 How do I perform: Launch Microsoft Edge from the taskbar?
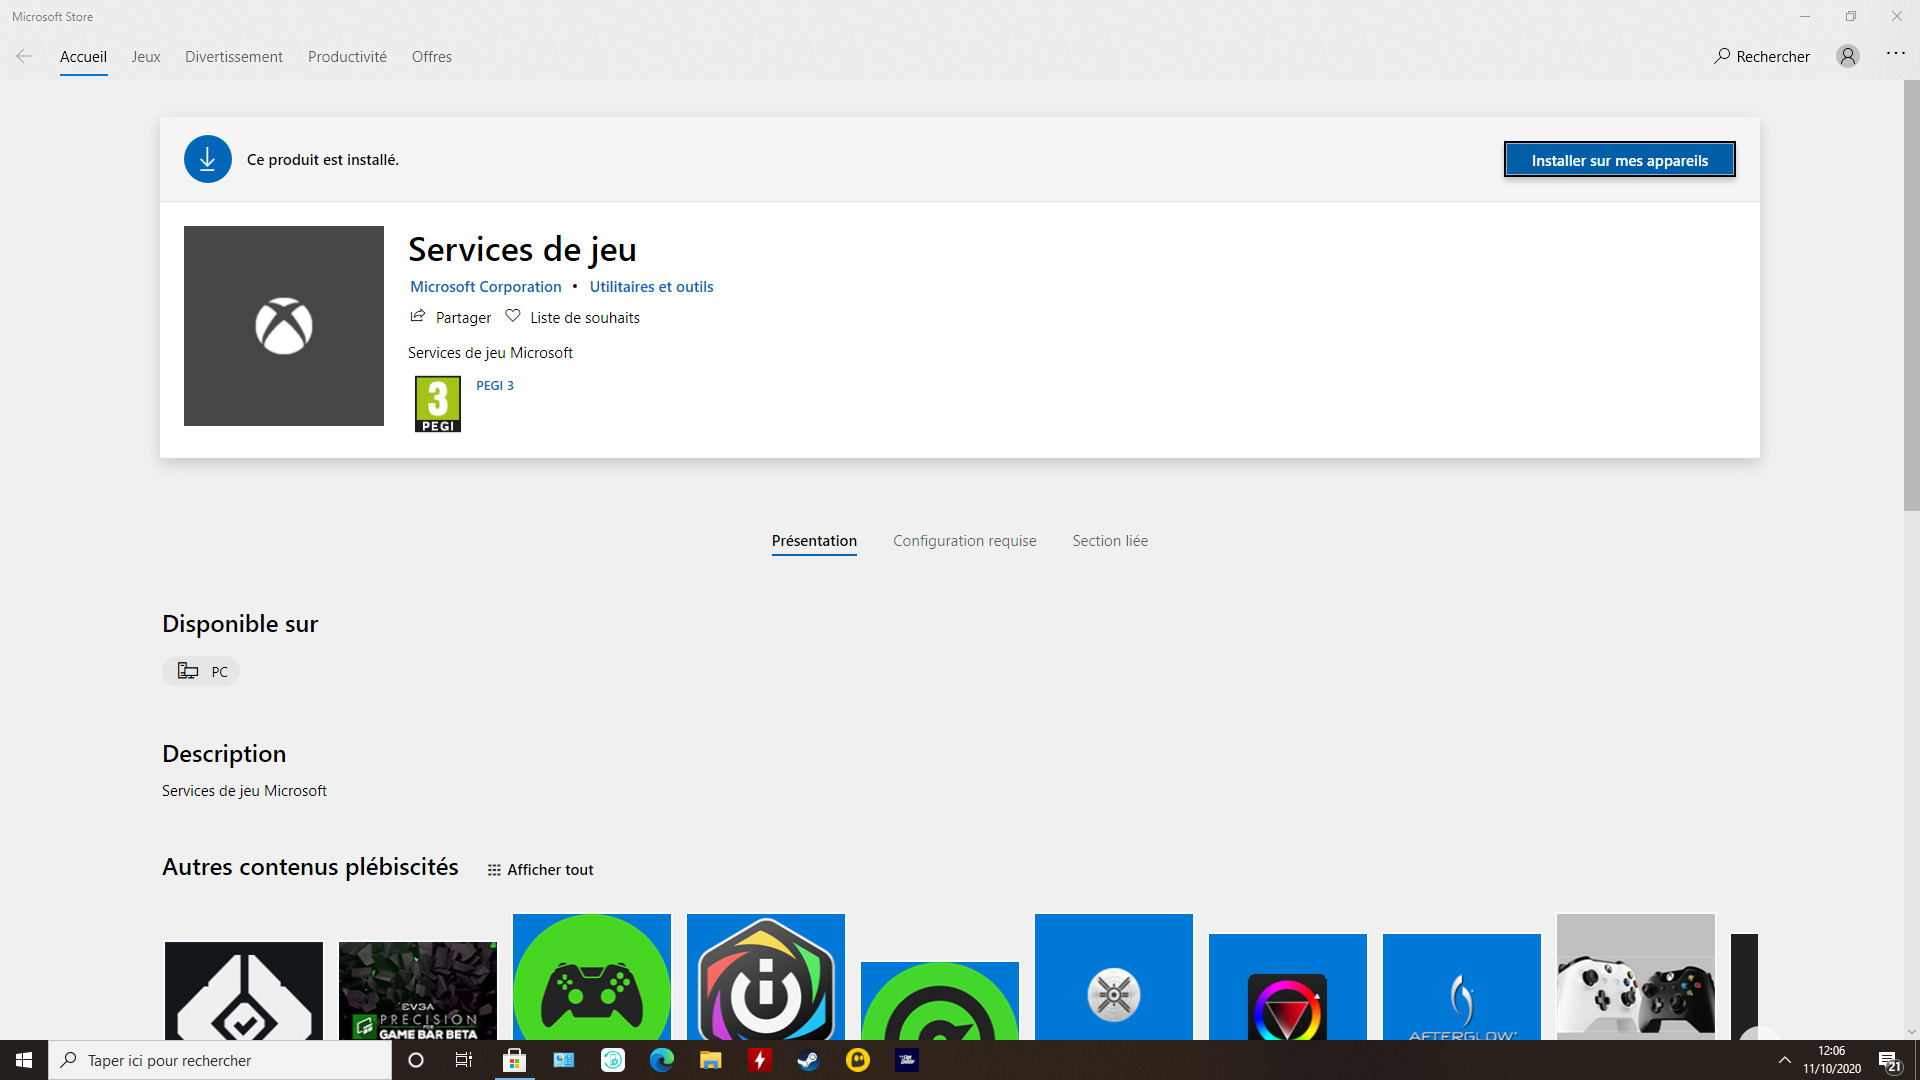pos(662,1060)
